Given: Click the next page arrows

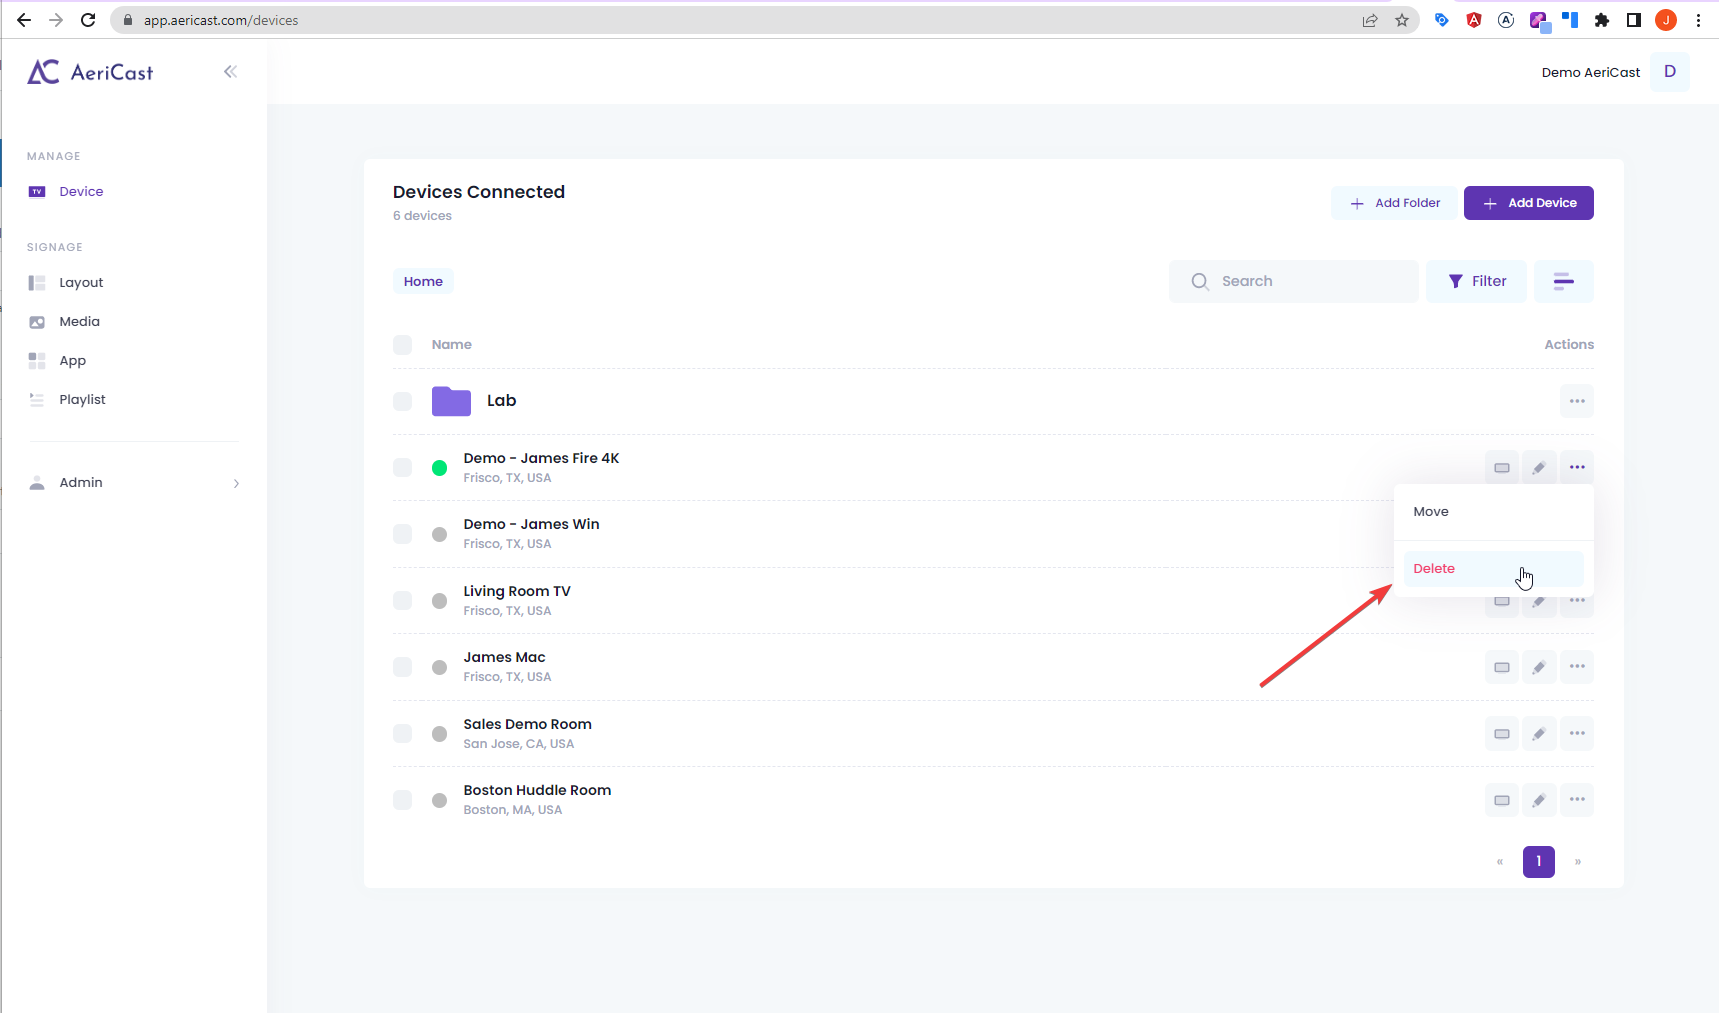Looking at the screenshot, I should [x=1578, y=861].
